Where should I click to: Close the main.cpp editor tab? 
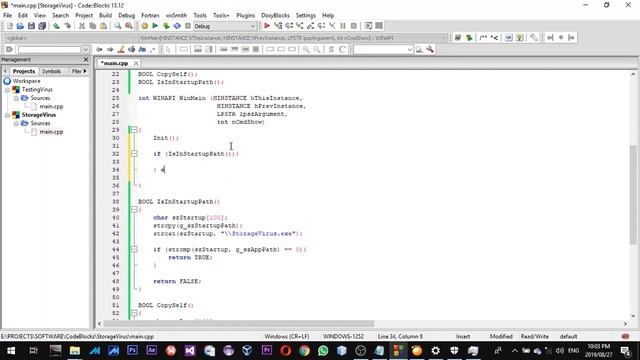tap(136, 63)
